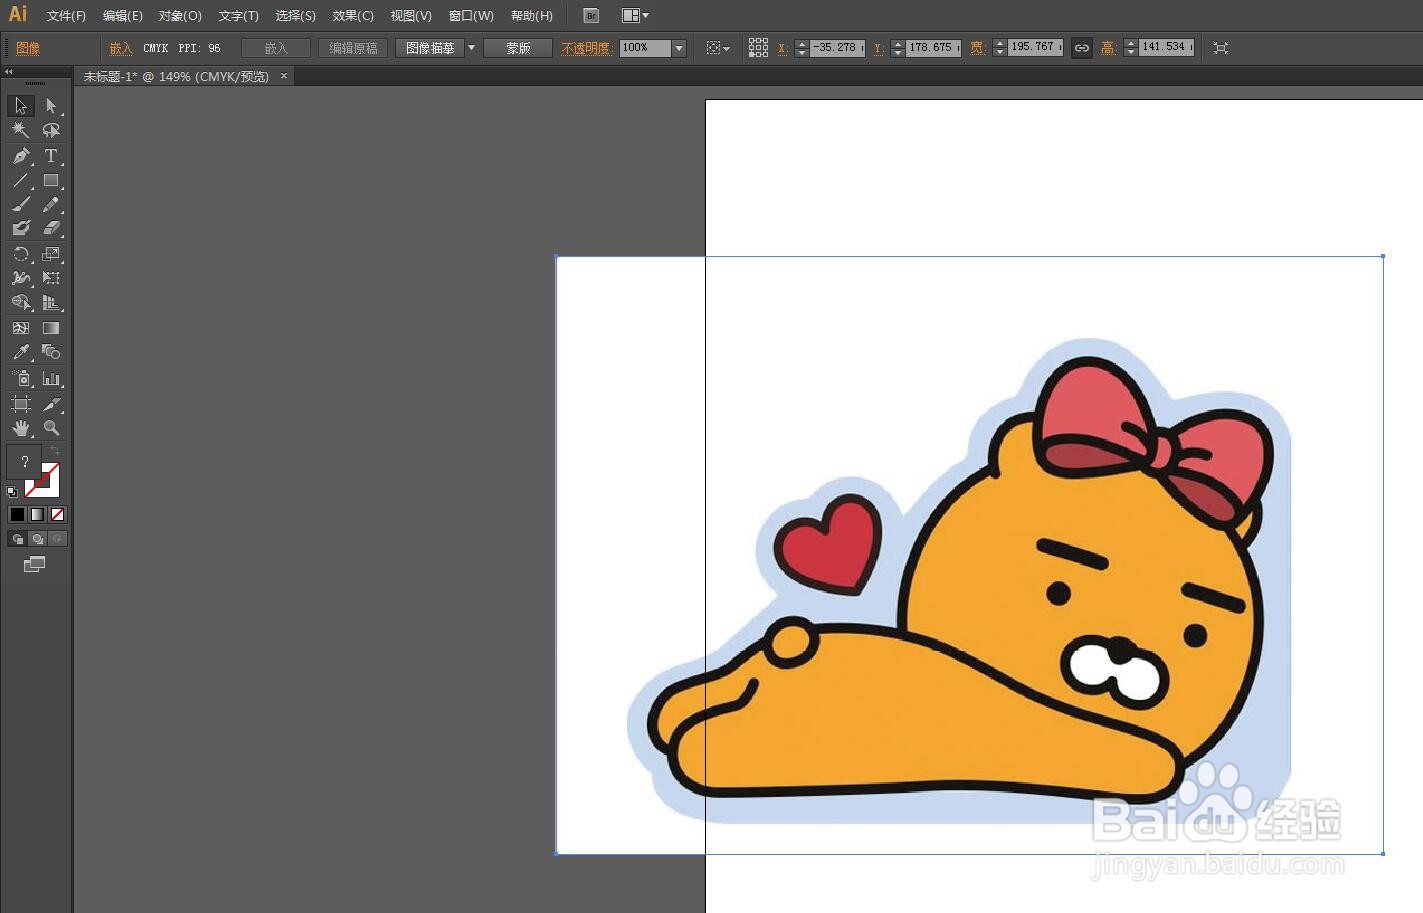Swap fill and stroke colors

tap(55, 451)
